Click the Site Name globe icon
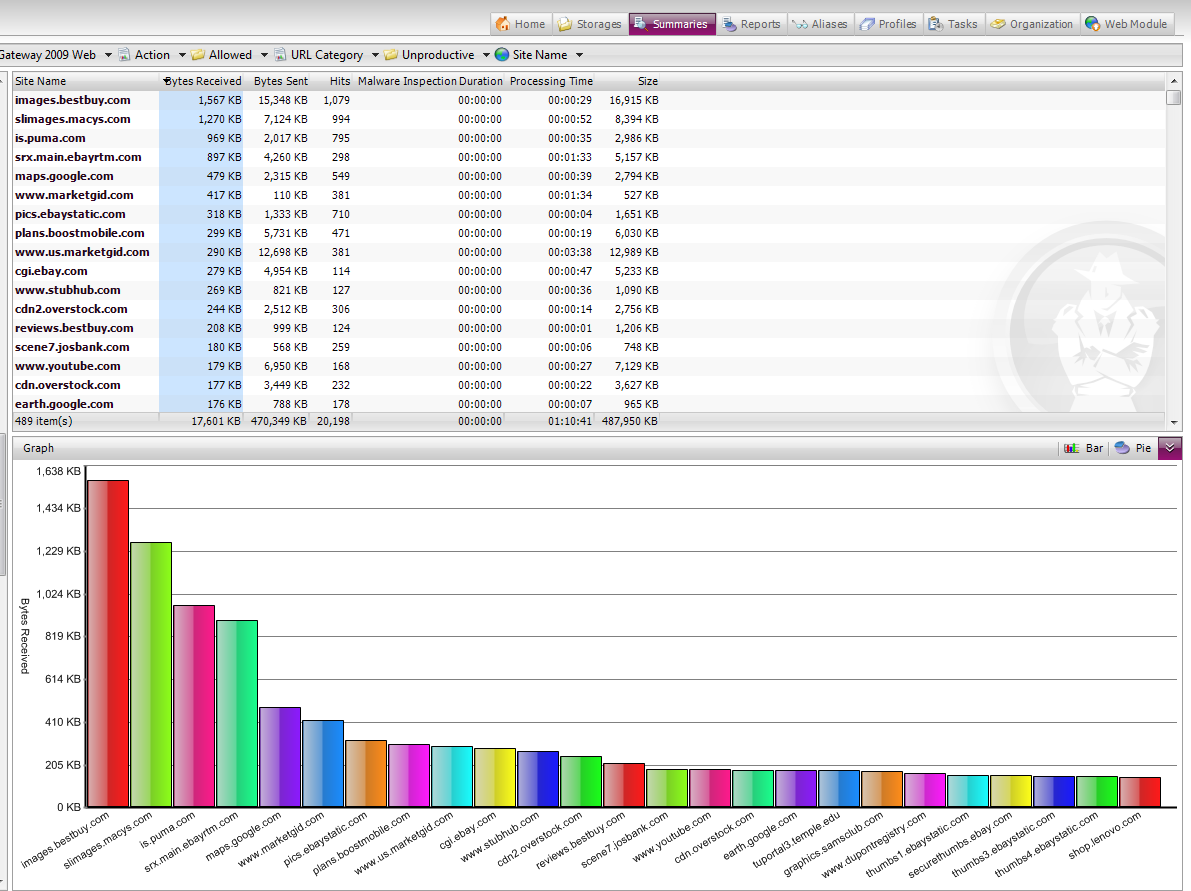The image size is (1191, 891). pos(501,55)
